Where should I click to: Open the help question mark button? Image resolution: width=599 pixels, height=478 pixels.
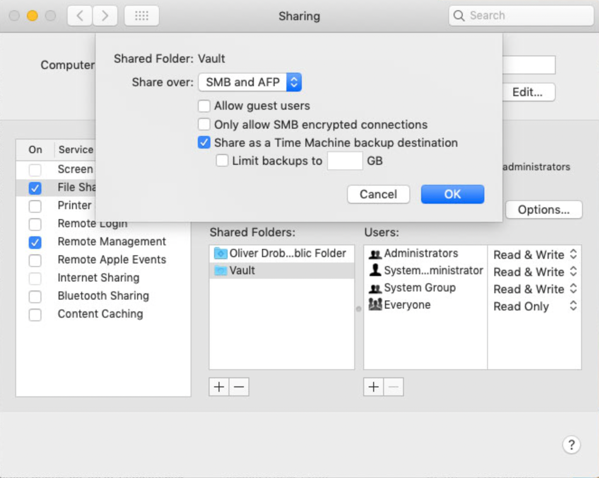point(571,445)
